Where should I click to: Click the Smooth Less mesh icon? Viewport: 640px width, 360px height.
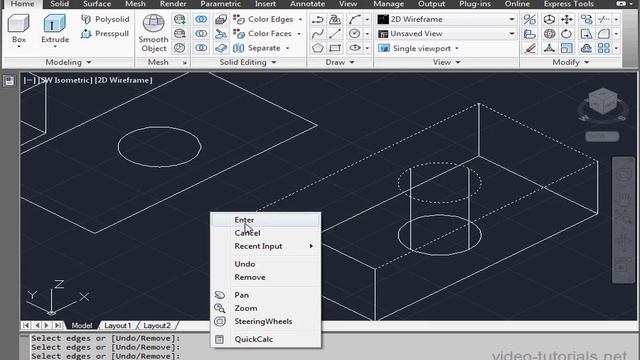point(180,33)
